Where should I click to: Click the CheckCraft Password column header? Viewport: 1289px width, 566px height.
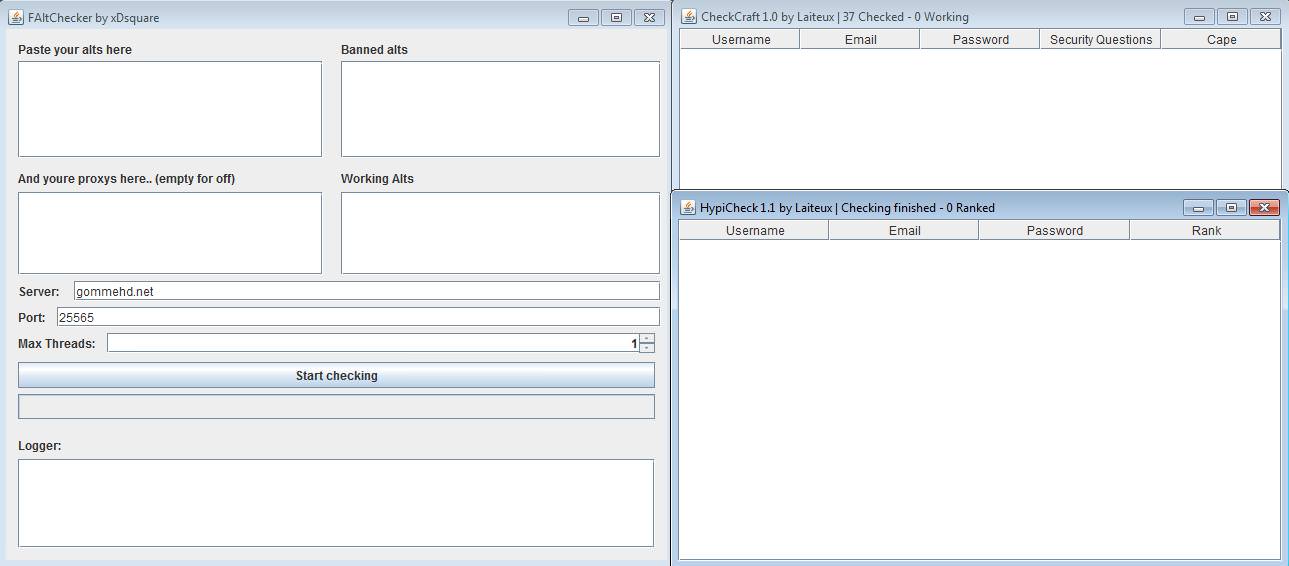(x=980, y=39)
